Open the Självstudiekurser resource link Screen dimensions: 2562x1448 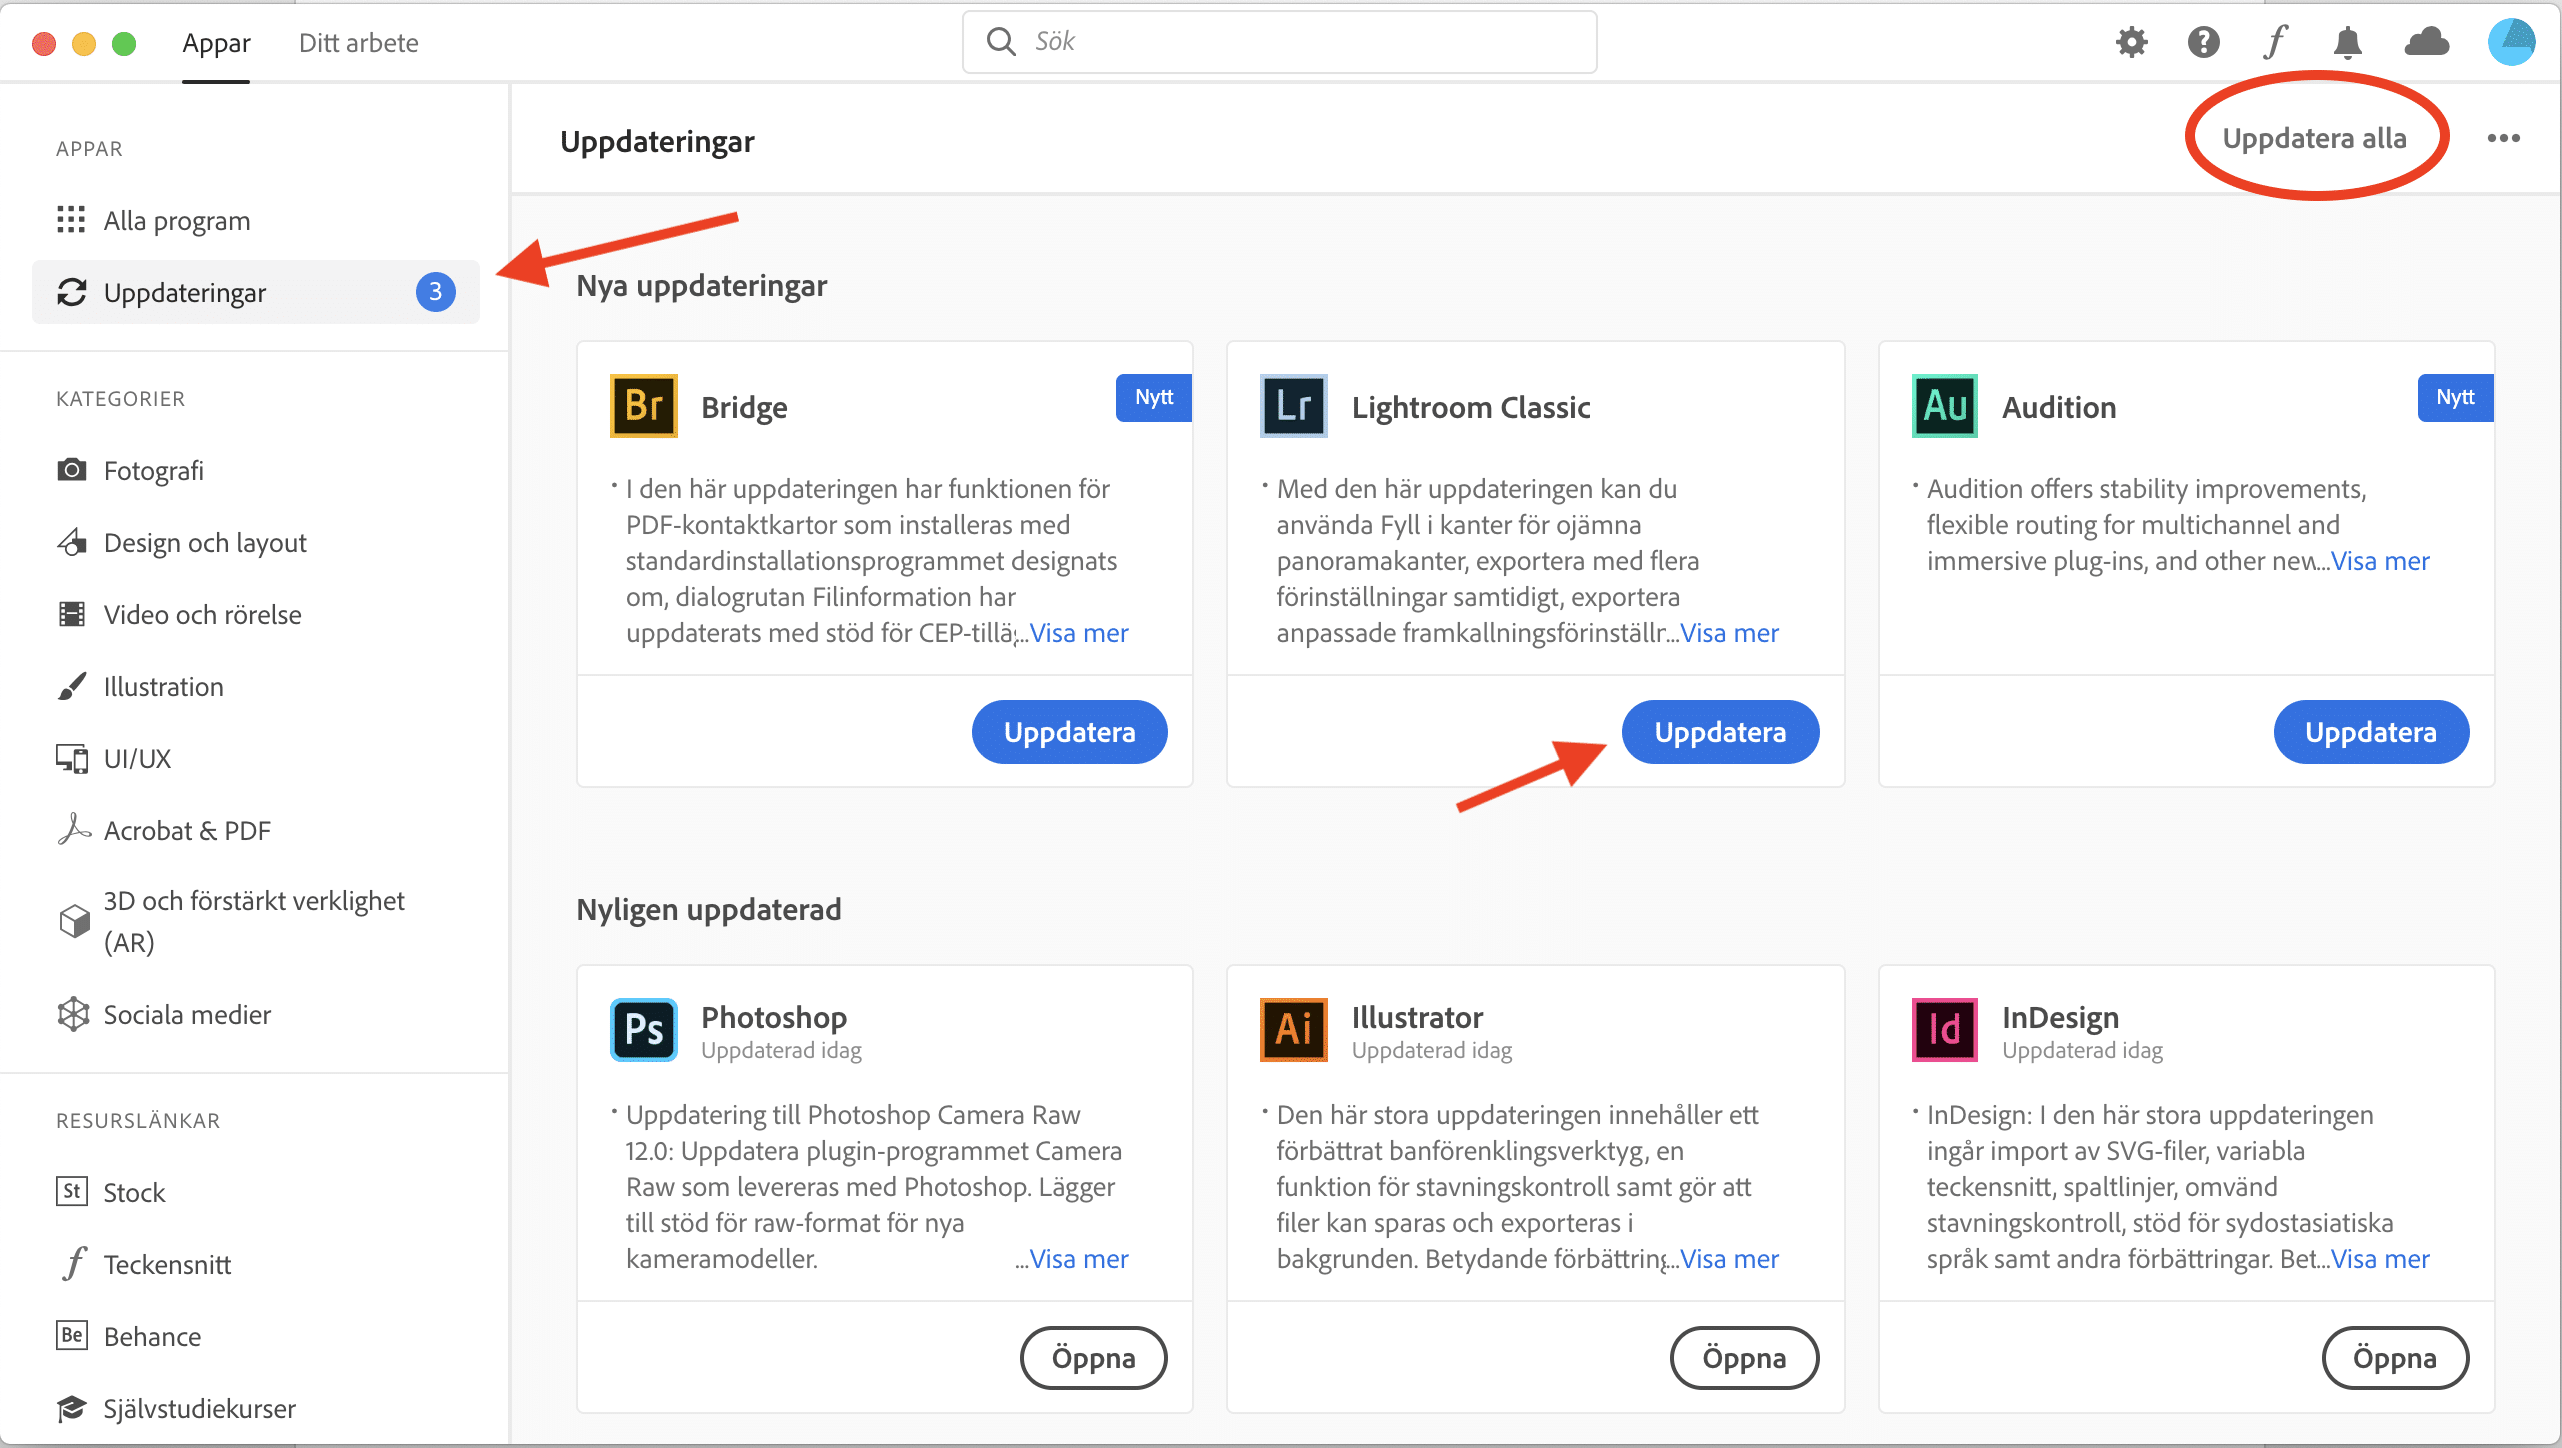coord(256,1408)
